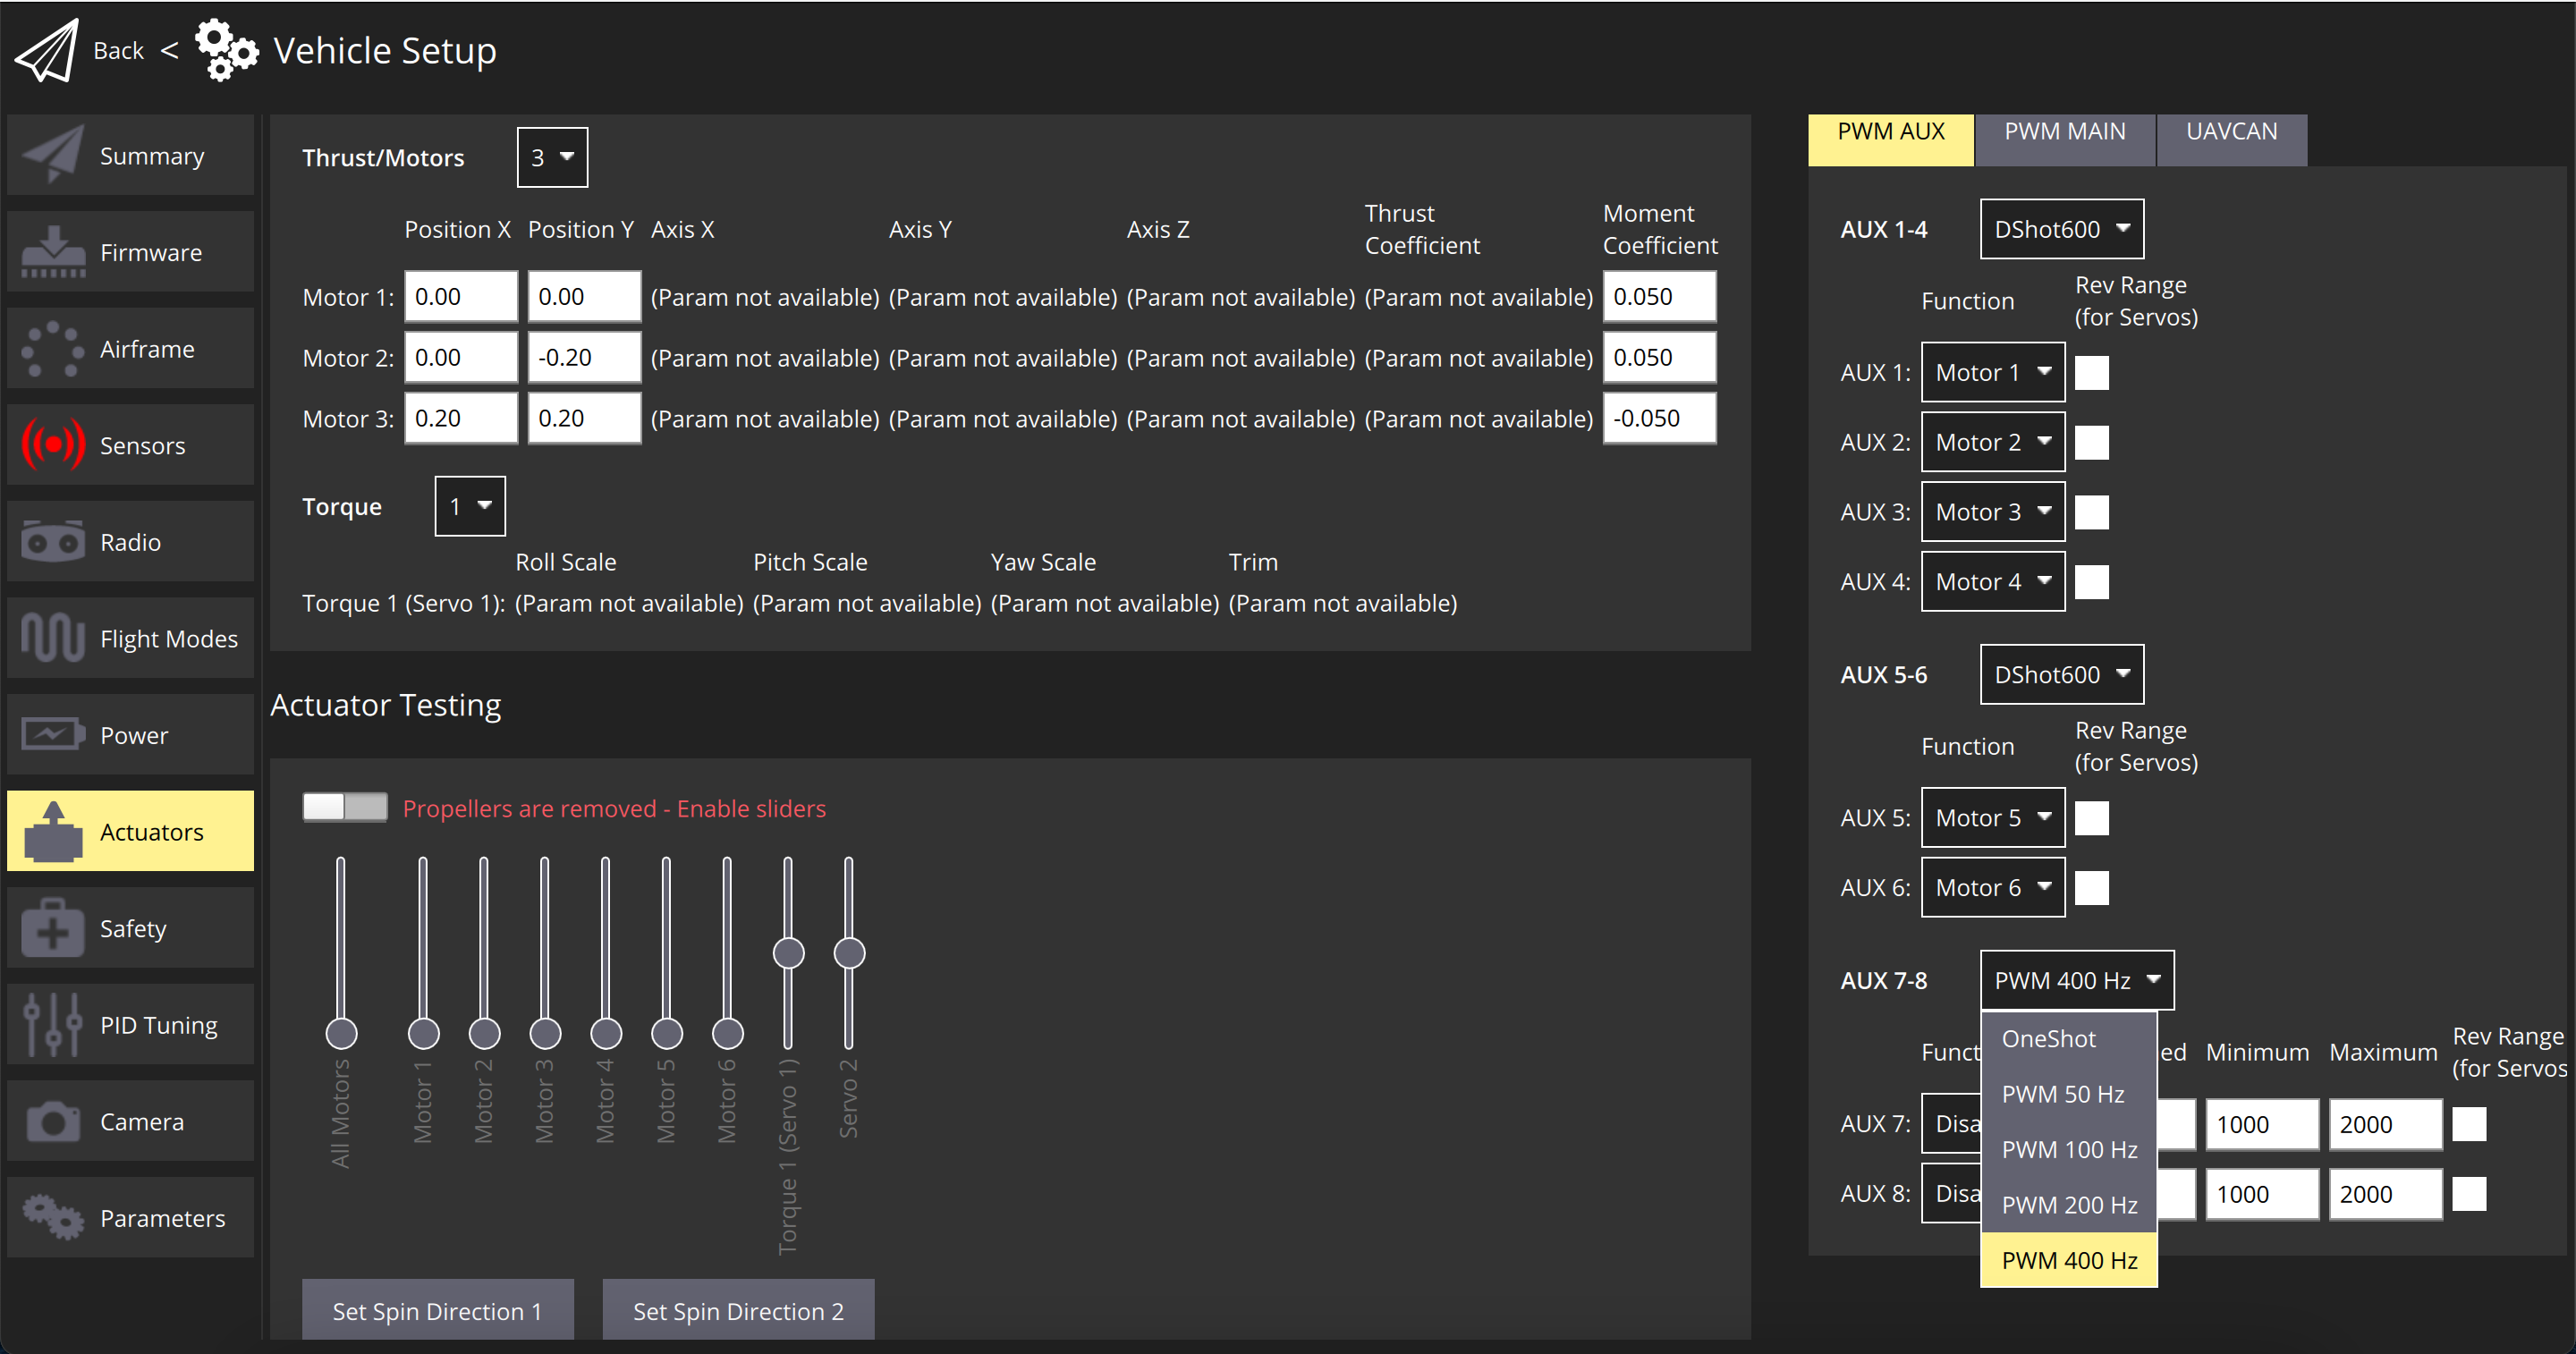Open the Summary page via paper plane icon

pyautogui.click(x=52, y=155)
